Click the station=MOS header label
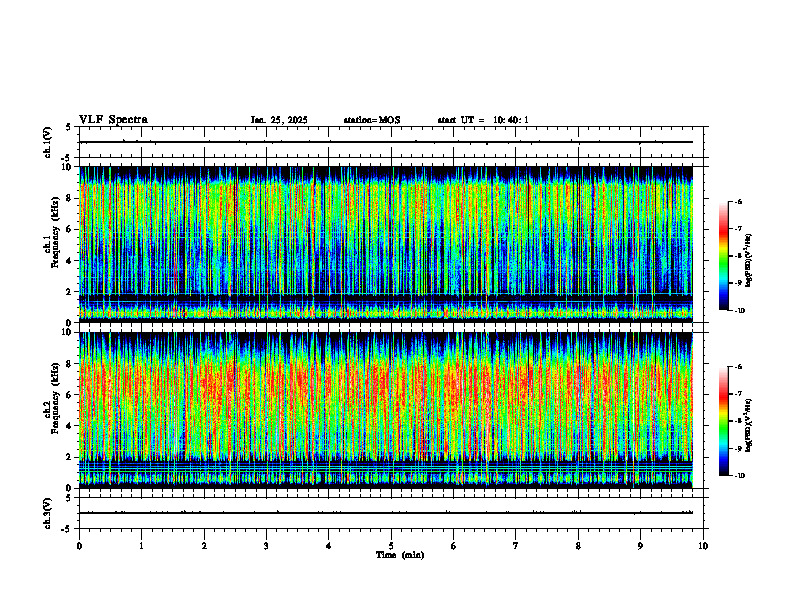792x612 pixels. tap(372, 120)
